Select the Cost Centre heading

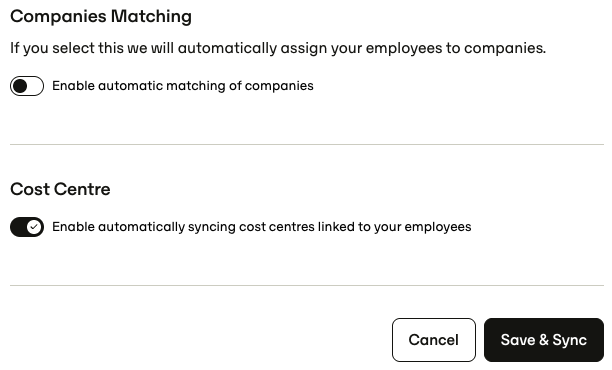click(x=60, y=189)
